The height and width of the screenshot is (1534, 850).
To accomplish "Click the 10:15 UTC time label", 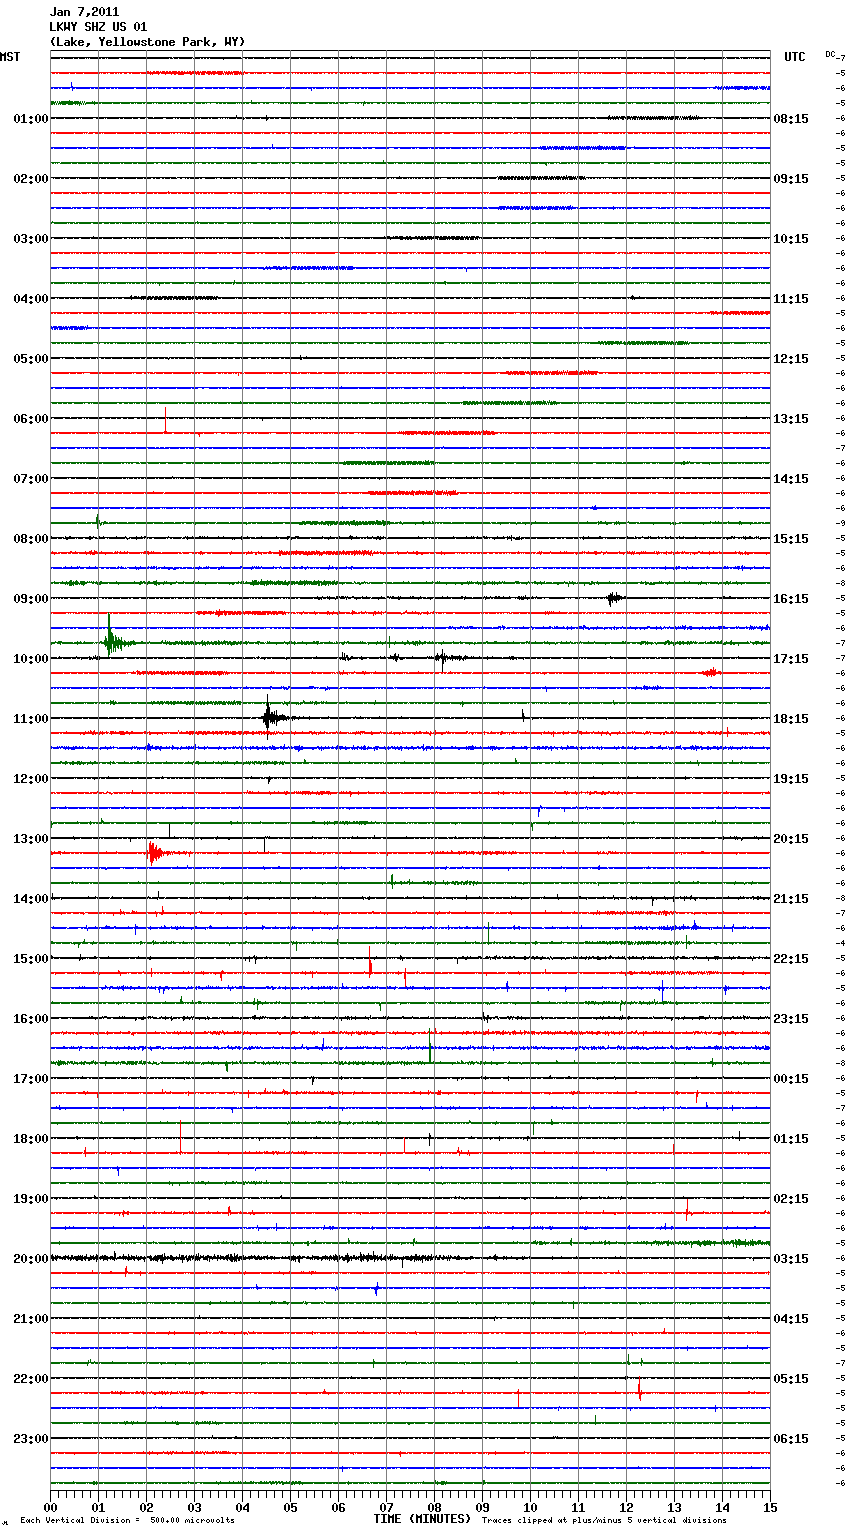I will 791,239.
